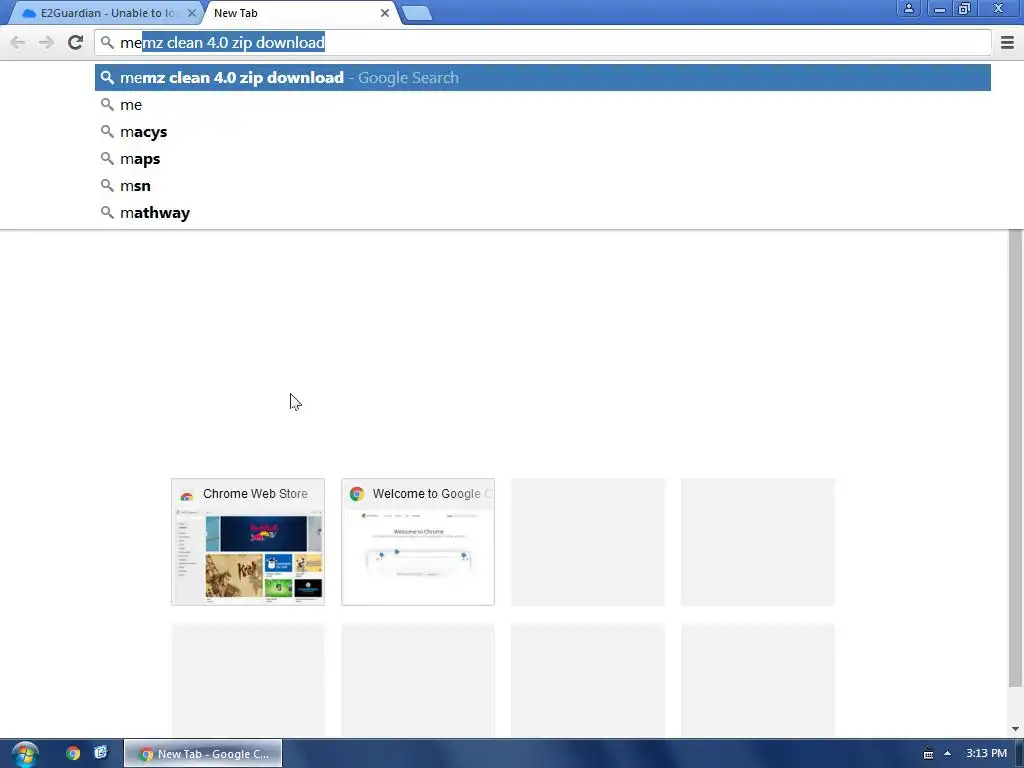Click New Tab - Google Chrome taskbar button
The image size is (1024, 768).
[203, 754]
